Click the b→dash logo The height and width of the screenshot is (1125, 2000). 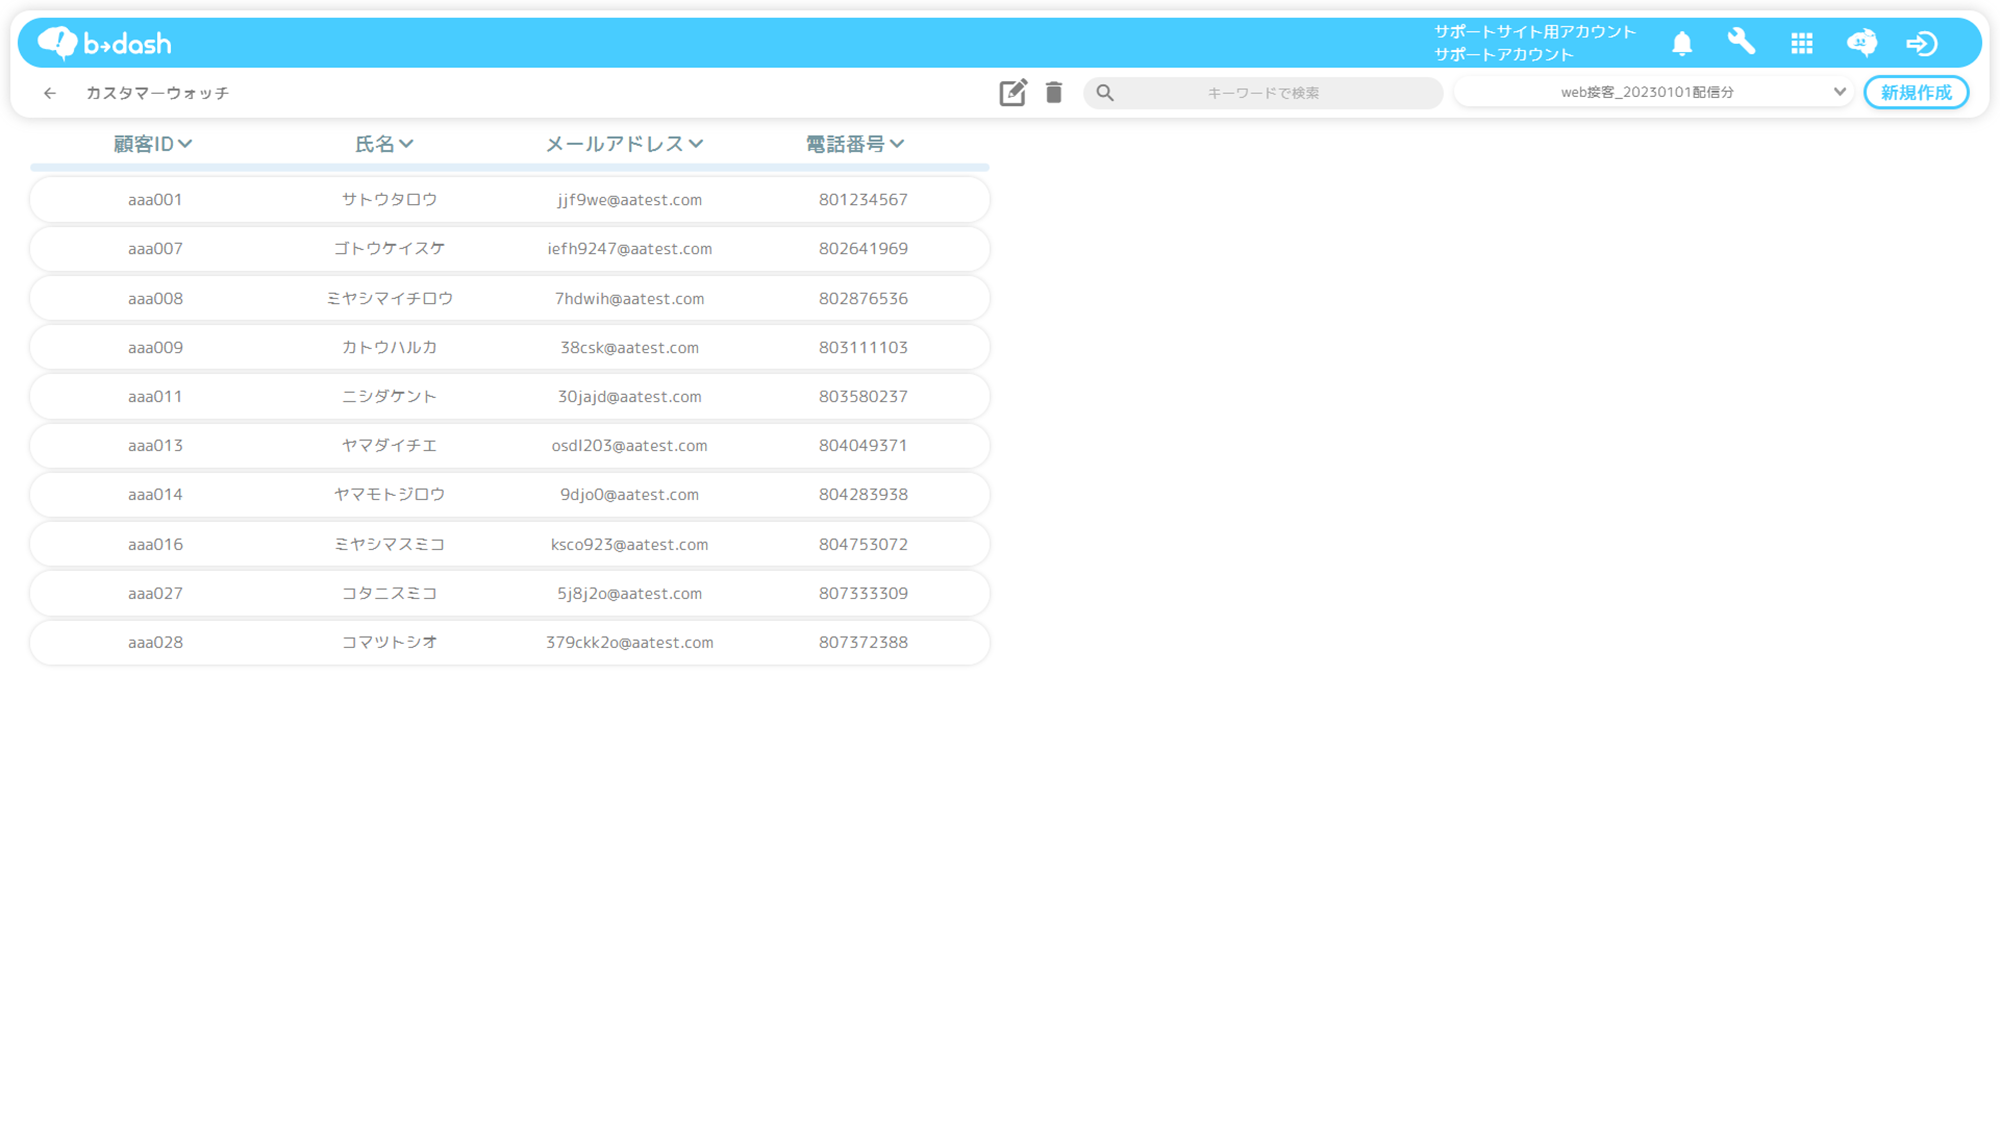[104, 43]
